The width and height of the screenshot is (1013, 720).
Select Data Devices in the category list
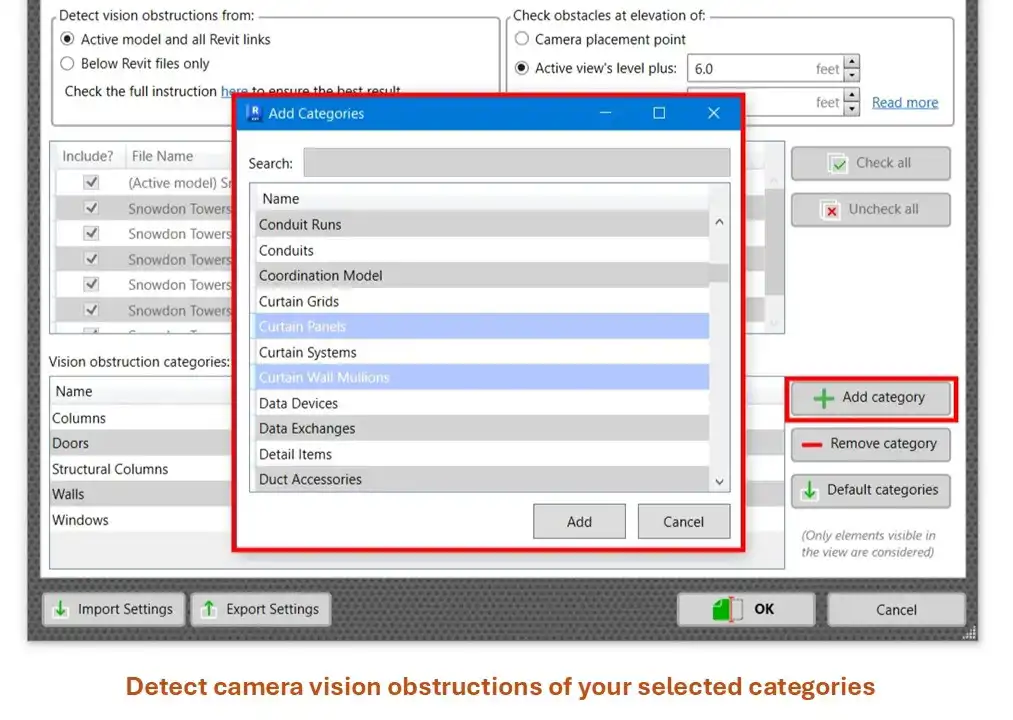tap(299, 404)
